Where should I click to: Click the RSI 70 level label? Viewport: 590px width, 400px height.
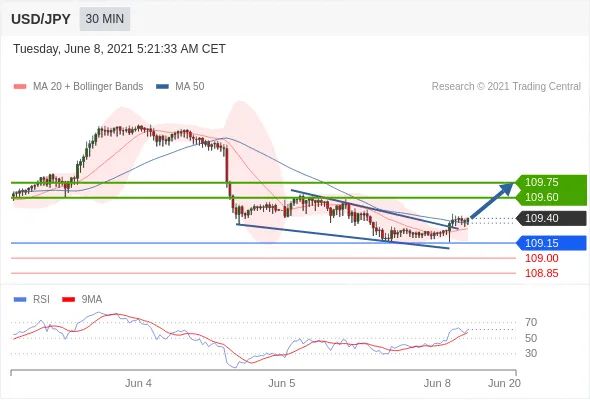[531, 322]
